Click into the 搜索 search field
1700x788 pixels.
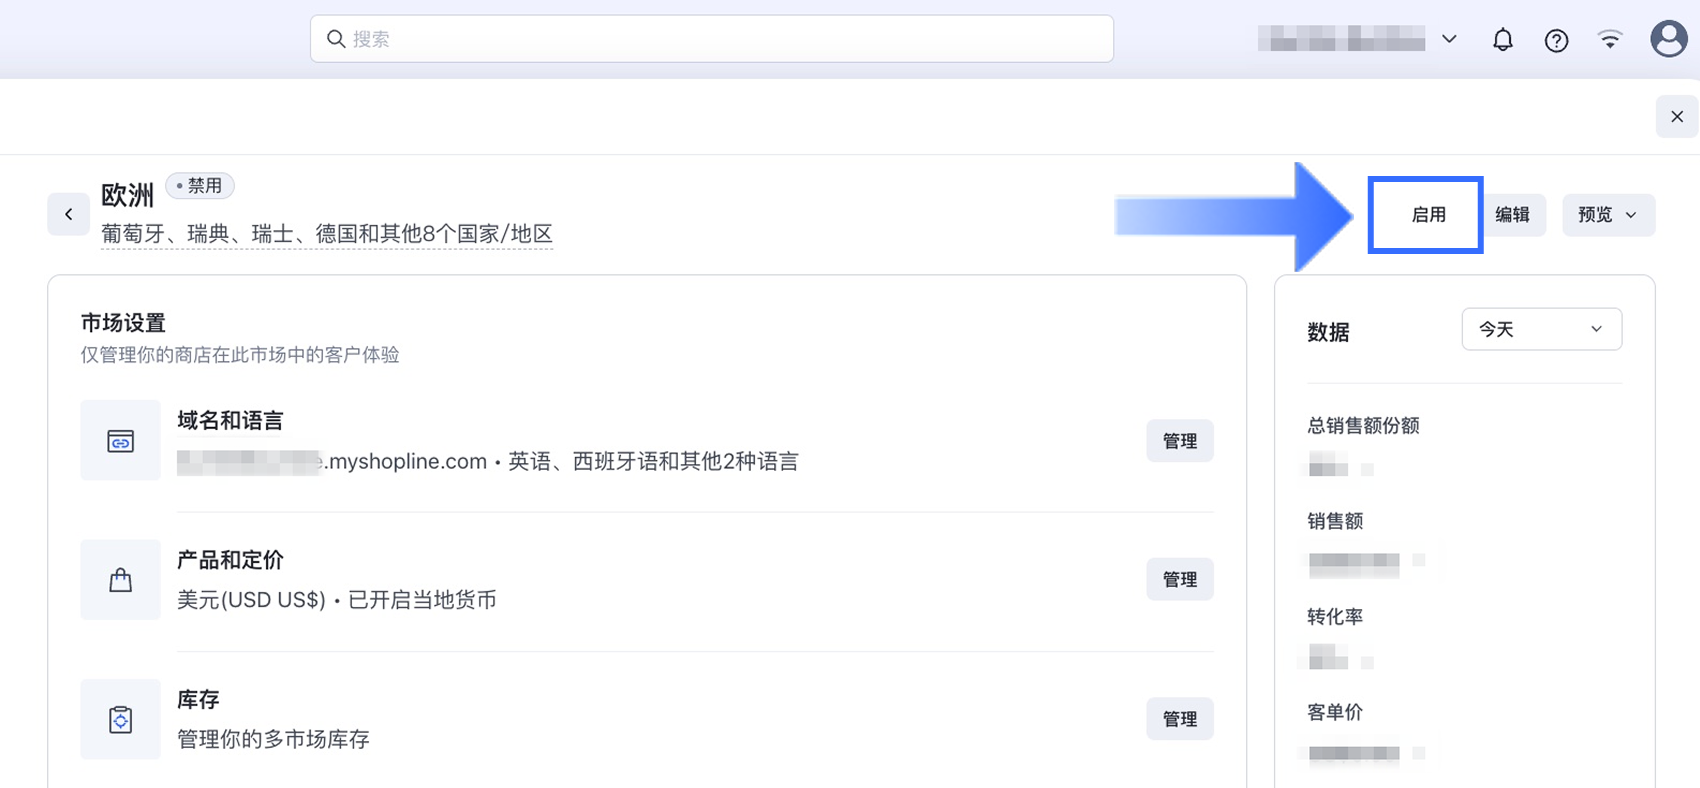pos(712,39)
